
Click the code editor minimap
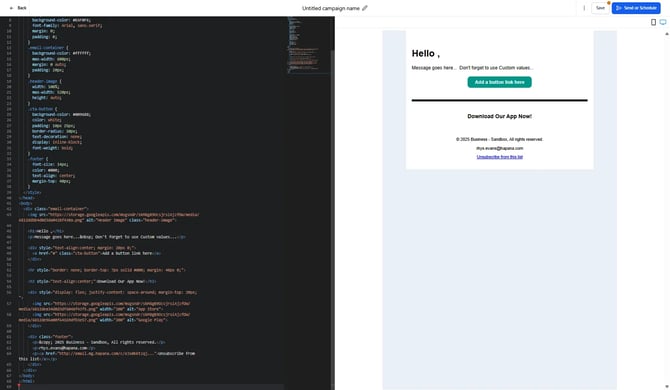pos(308,45)
